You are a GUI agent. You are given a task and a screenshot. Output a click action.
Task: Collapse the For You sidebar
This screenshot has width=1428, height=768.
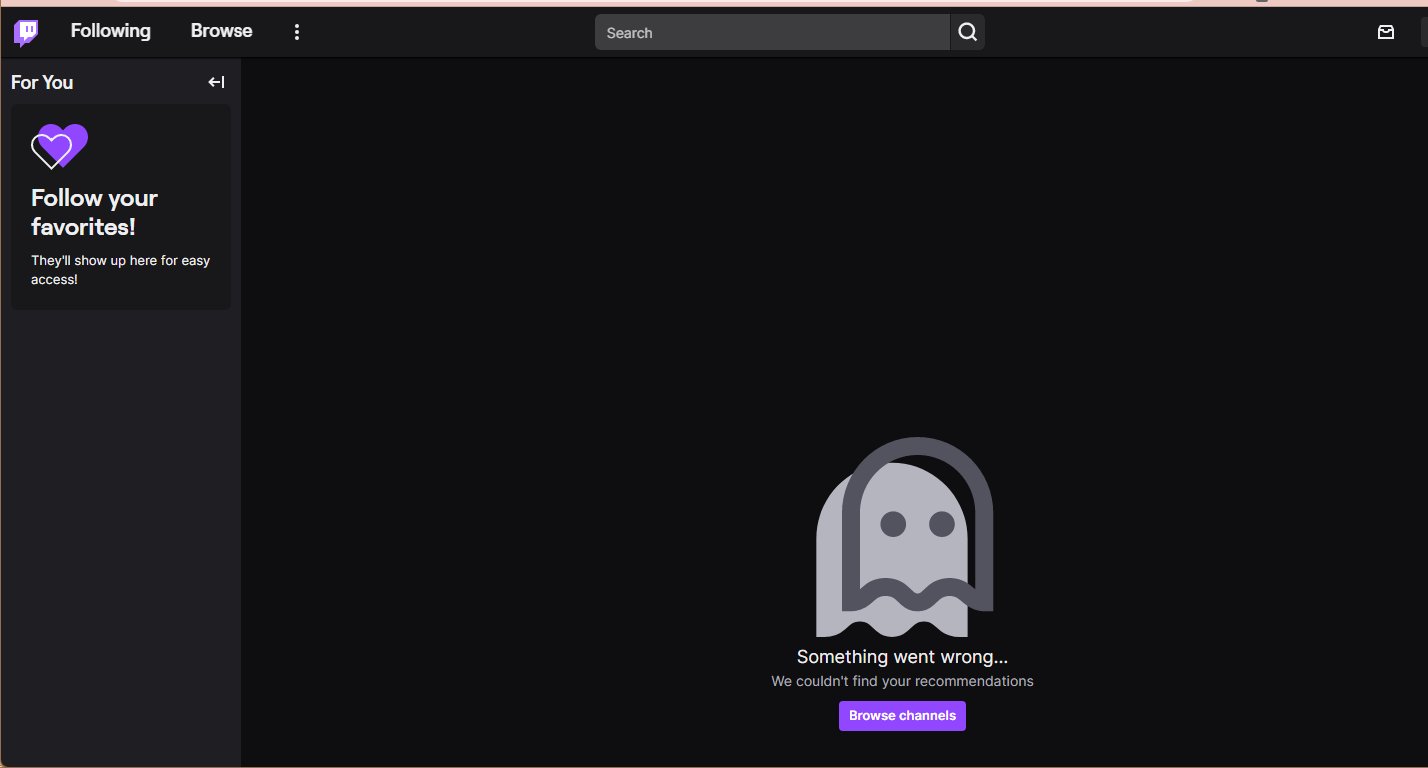click(x=216, y=82)
